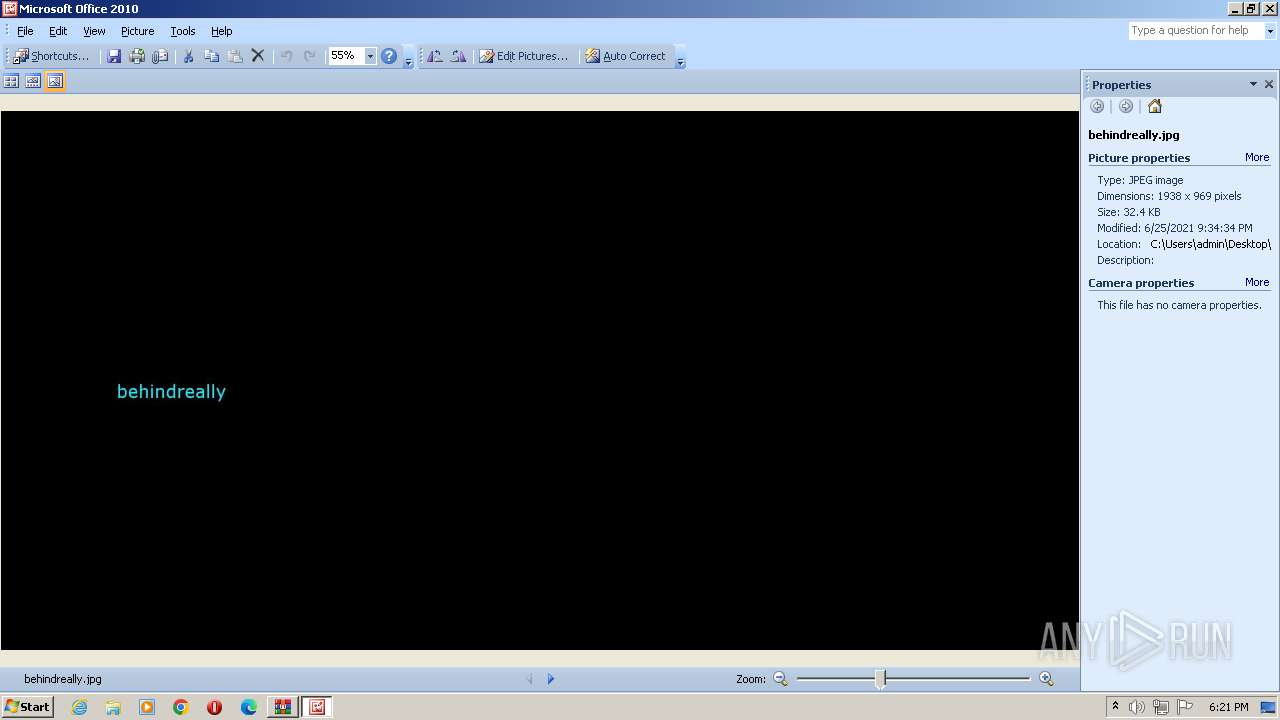The image size is (1280, 720).
Task: Click the Redo arrow icon
Action: click(310, 56)
